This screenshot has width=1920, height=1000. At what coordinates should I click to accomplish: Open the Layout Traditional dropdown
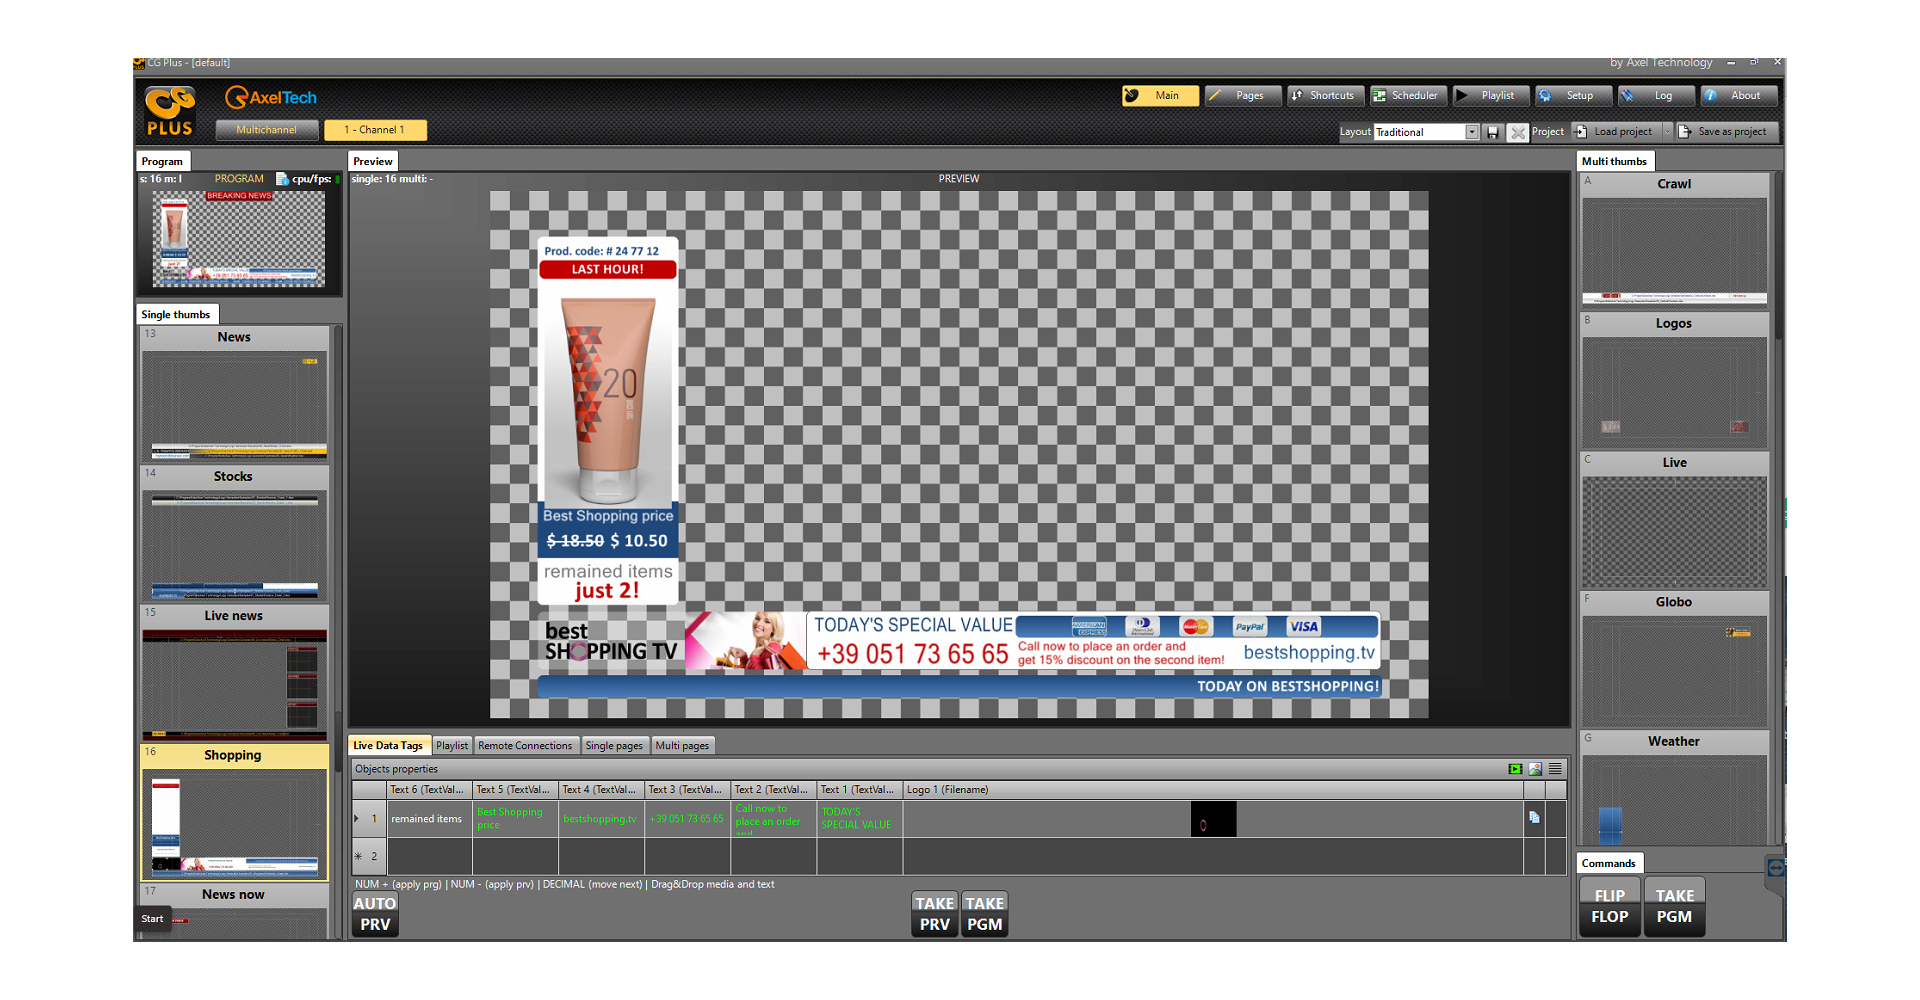1471,132
